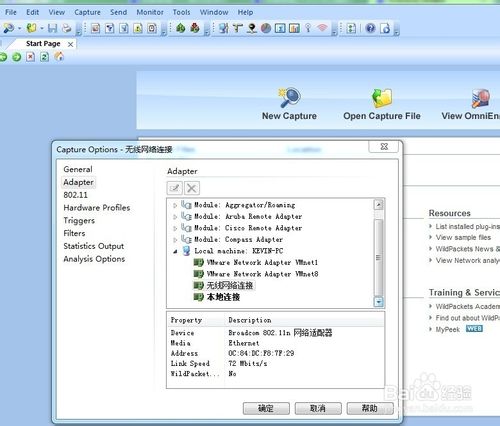Image resolution: width=500 pixels, height=426 pixels.
Task: Select the Start Page tab
Action: 43,44
